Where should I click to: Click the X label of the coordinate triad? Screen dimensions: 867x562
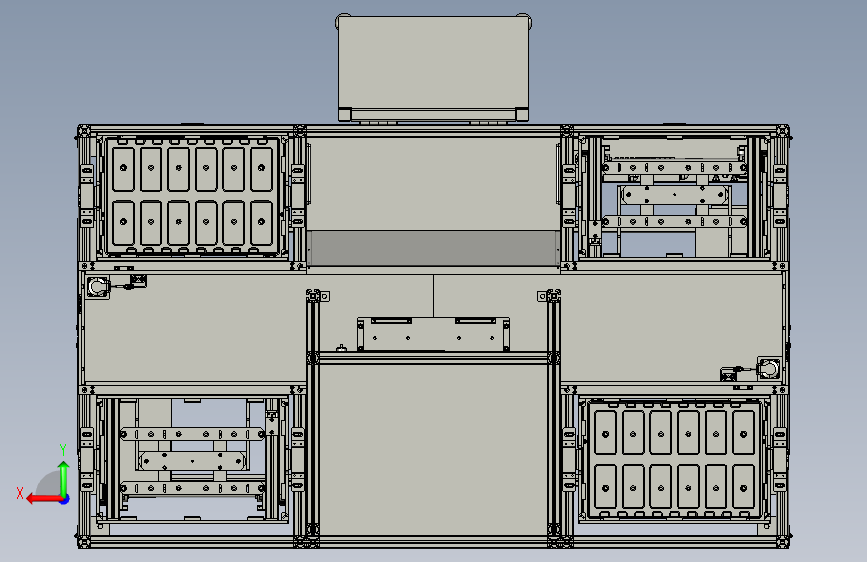click(20, 493)
